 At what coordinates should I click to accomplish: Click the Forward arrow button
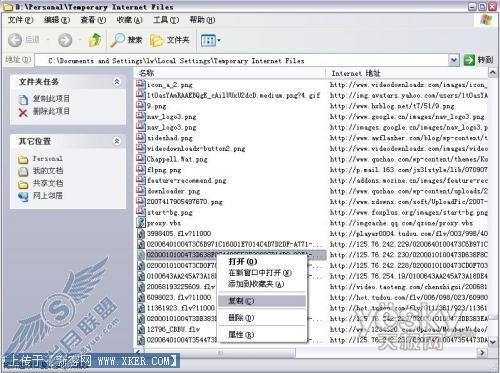click(65, 40)
